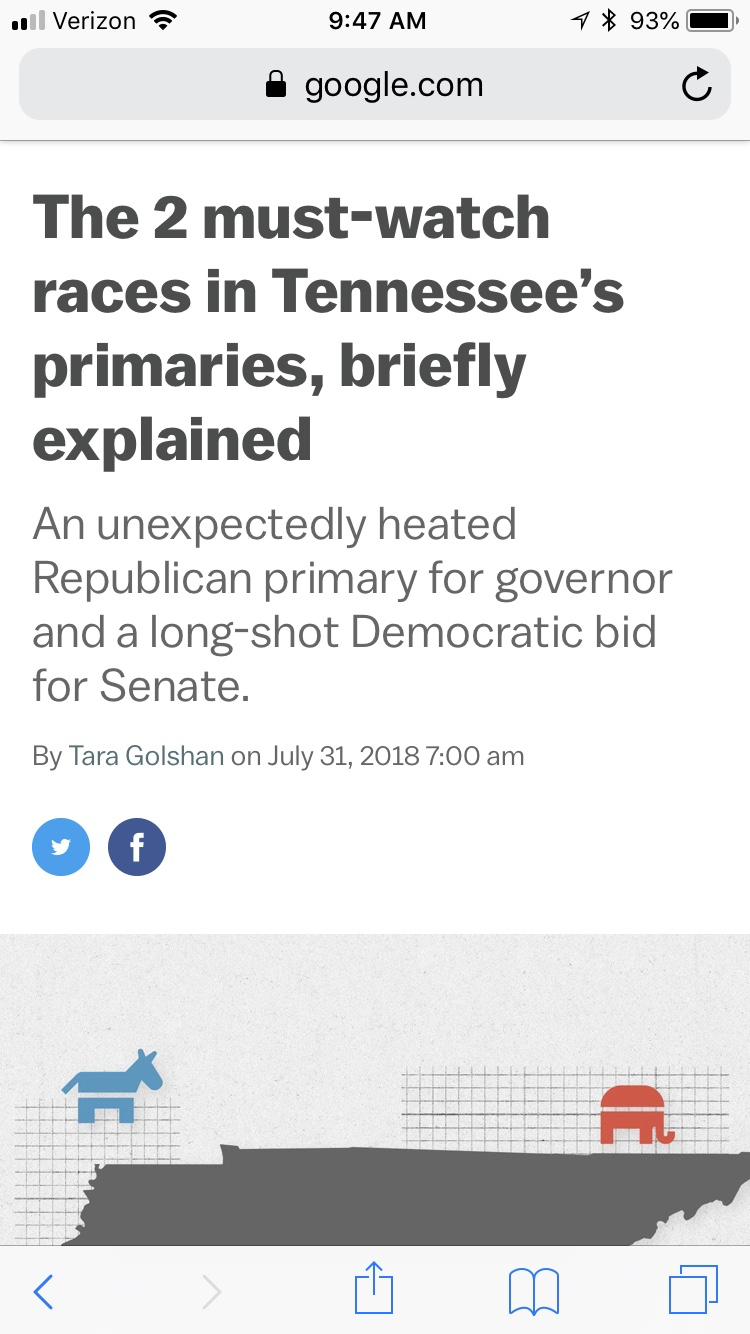
Task: Tap the article subtitle about Republican primary
Action: (352, 606)
